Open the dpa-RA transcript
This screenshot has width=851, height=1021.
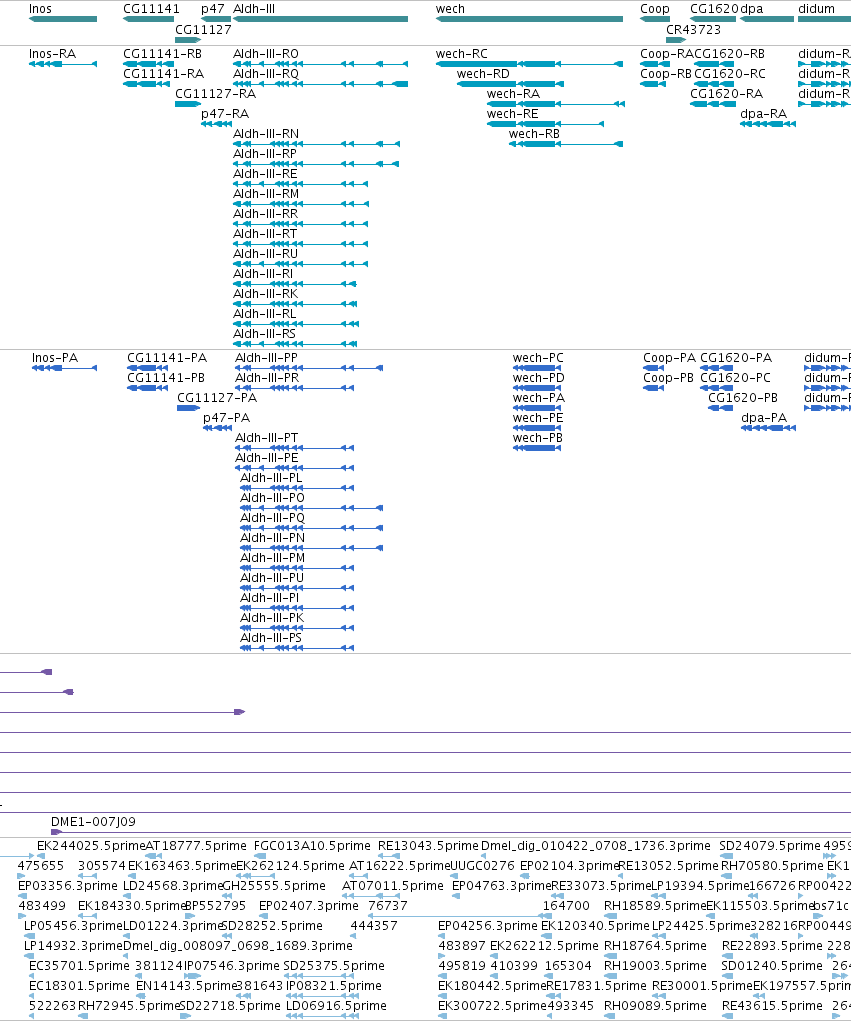point(768,124)
